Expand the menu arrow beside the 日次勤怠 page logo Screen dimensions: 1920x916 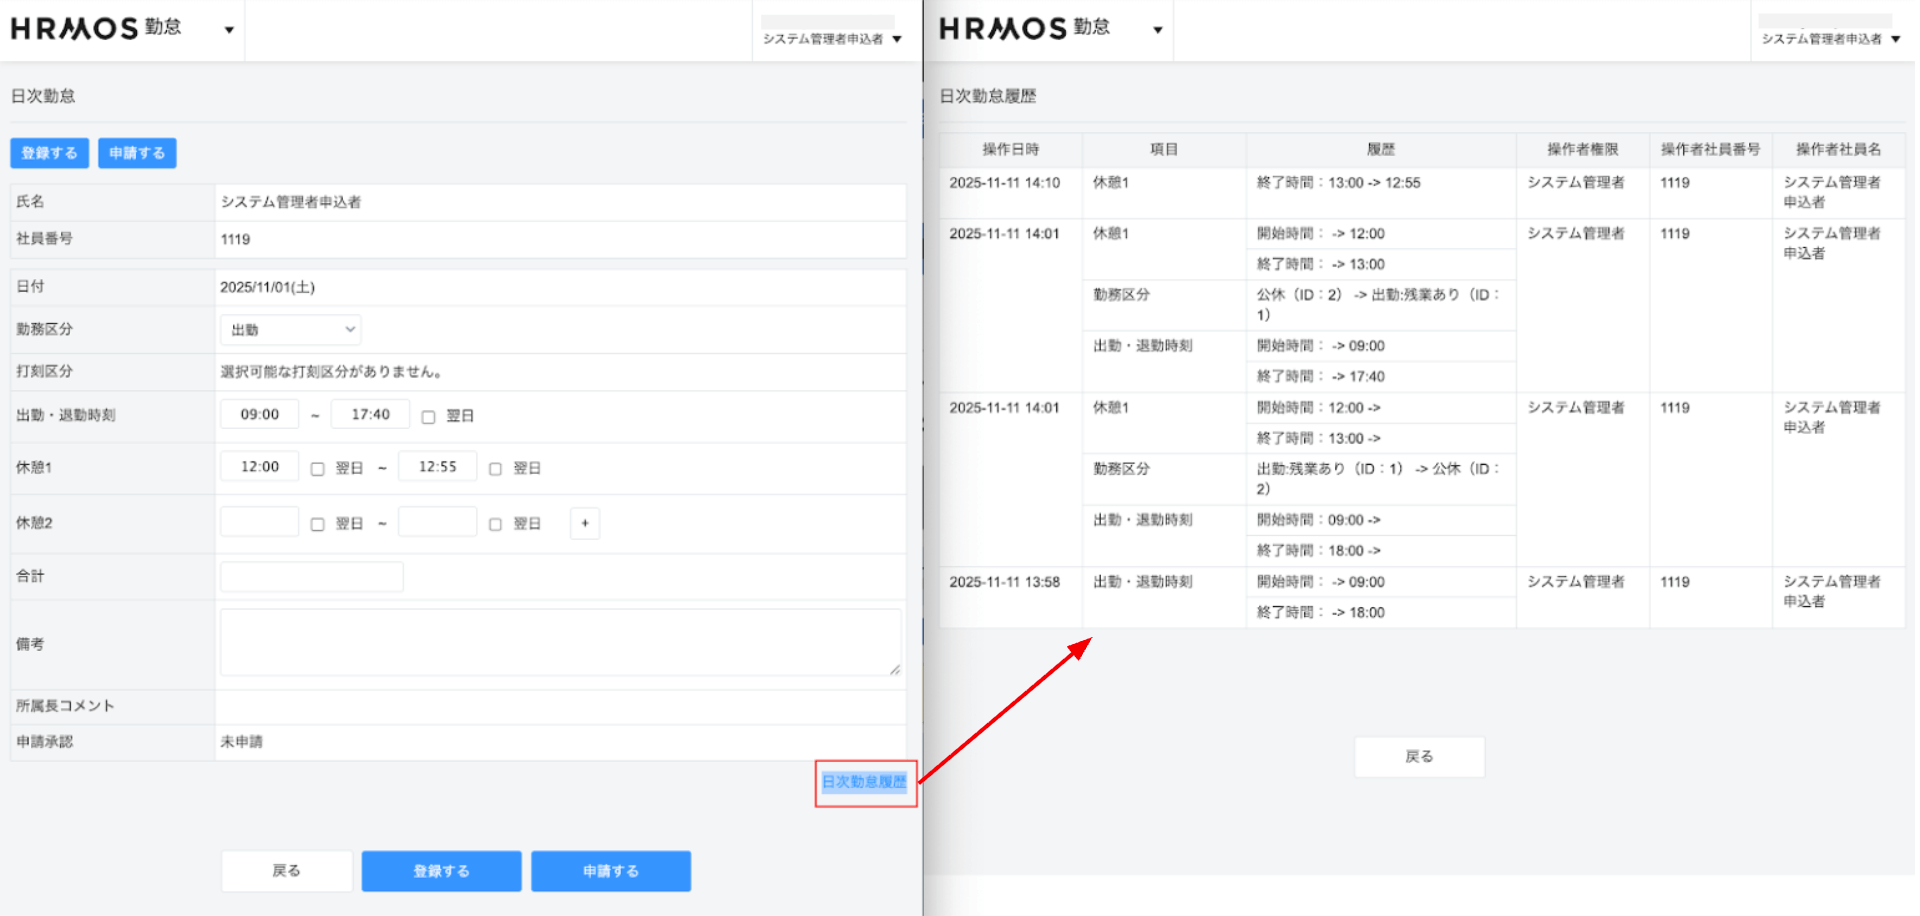tap(229, 30)
